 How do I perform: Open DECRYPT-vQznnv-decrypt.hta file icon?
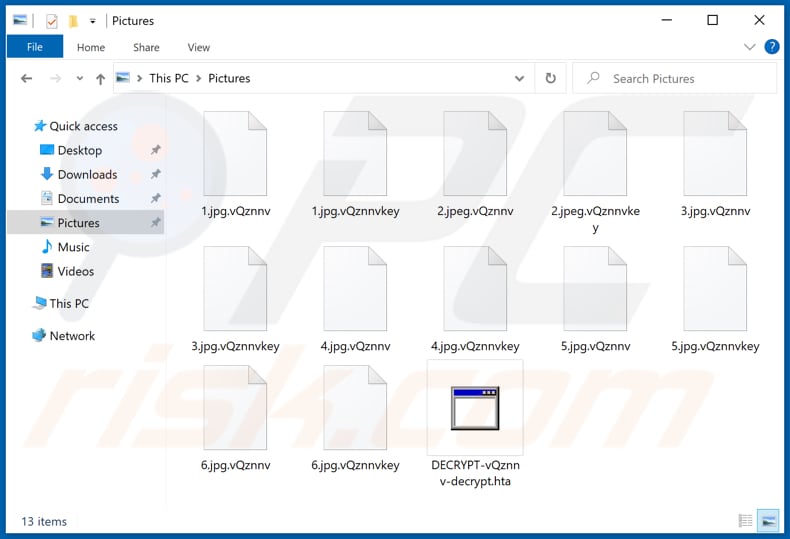[x=474, y=407]
